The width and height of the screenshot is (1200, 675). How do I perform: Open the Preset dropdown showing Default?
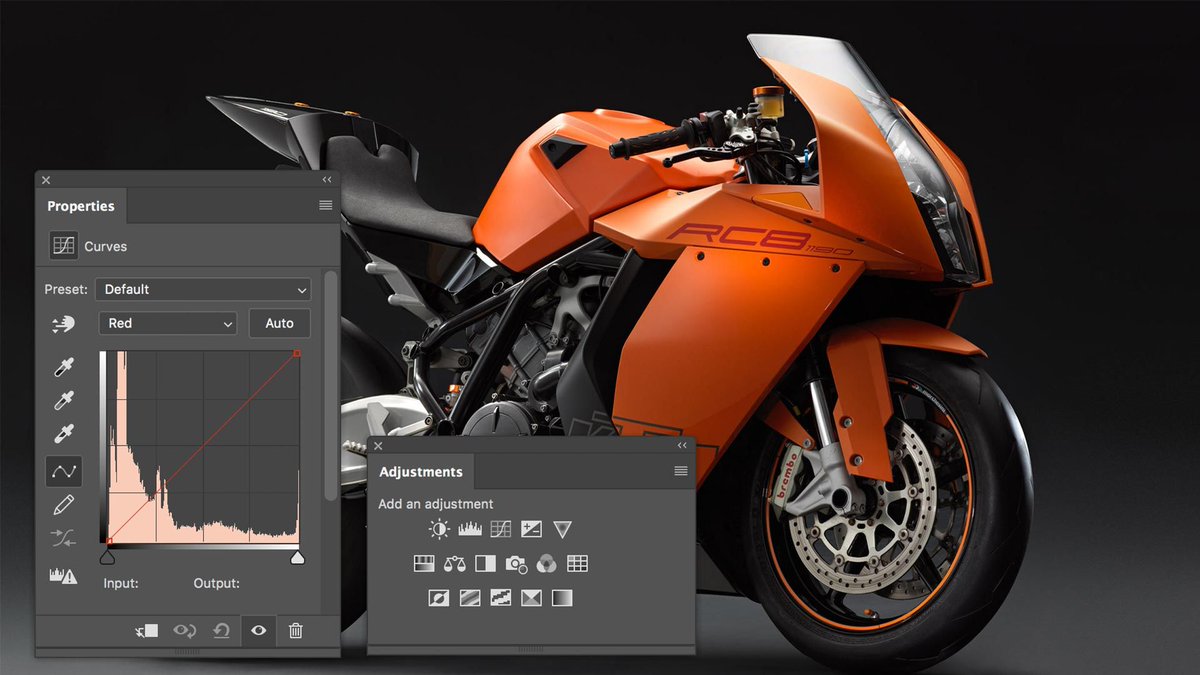point(203,289)
